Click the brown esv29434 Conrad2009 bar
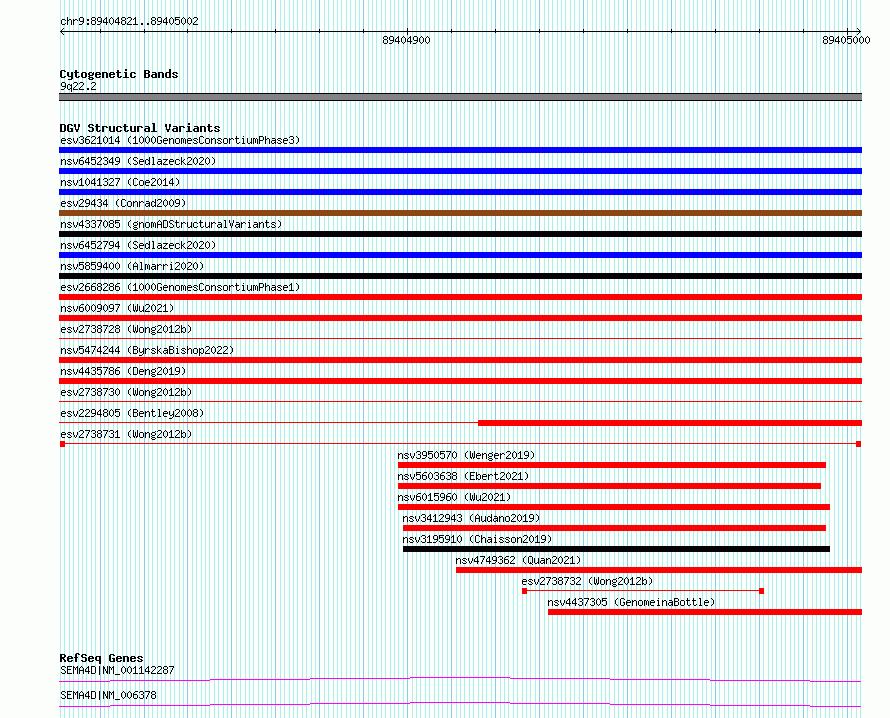The height and width of the screenshot is (718, 890). pyautogui.click(x=460, y=213)
